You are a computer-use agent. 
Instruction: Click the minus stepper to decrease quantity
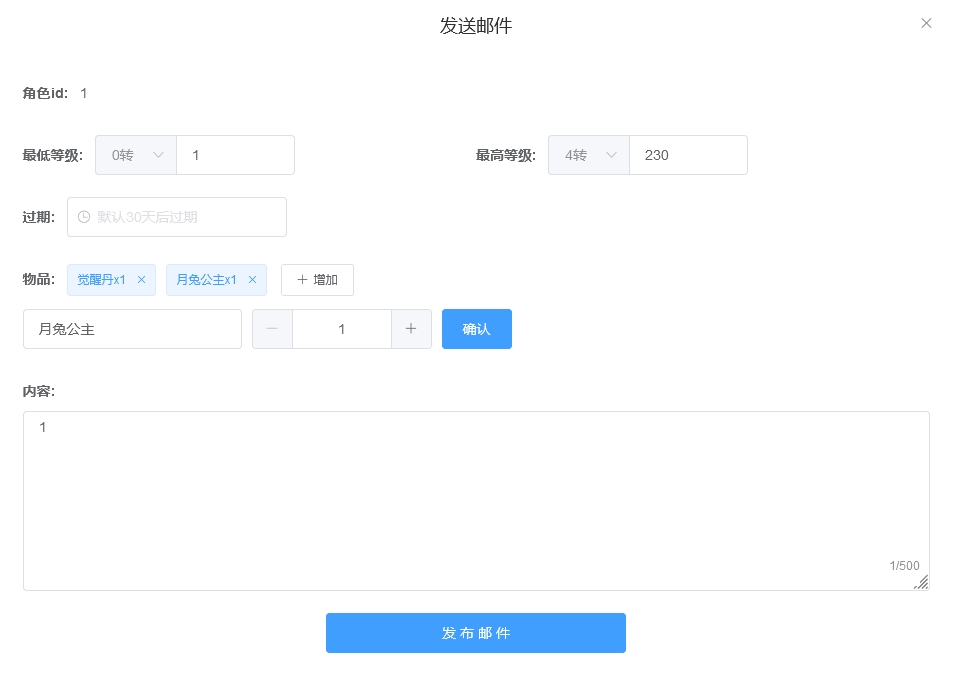[271, 329]
